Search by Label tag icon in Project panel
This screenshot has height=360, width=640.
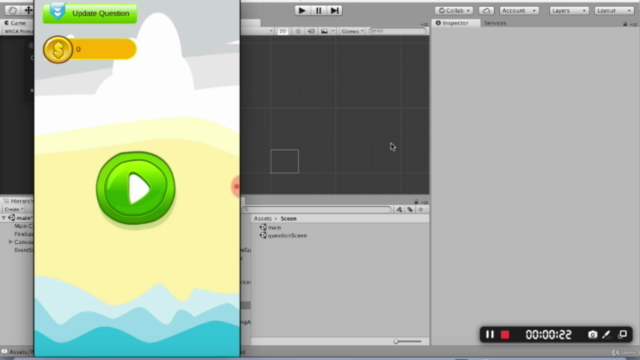[x=410, y=209]
